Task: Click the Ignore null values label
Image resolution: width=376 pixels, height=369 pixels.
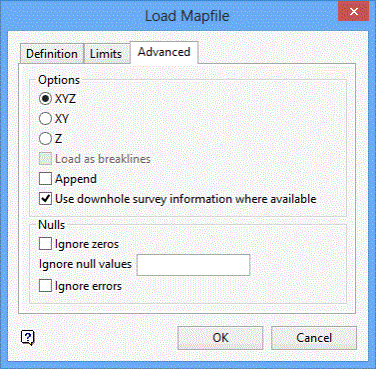Action: click(85, 264)
